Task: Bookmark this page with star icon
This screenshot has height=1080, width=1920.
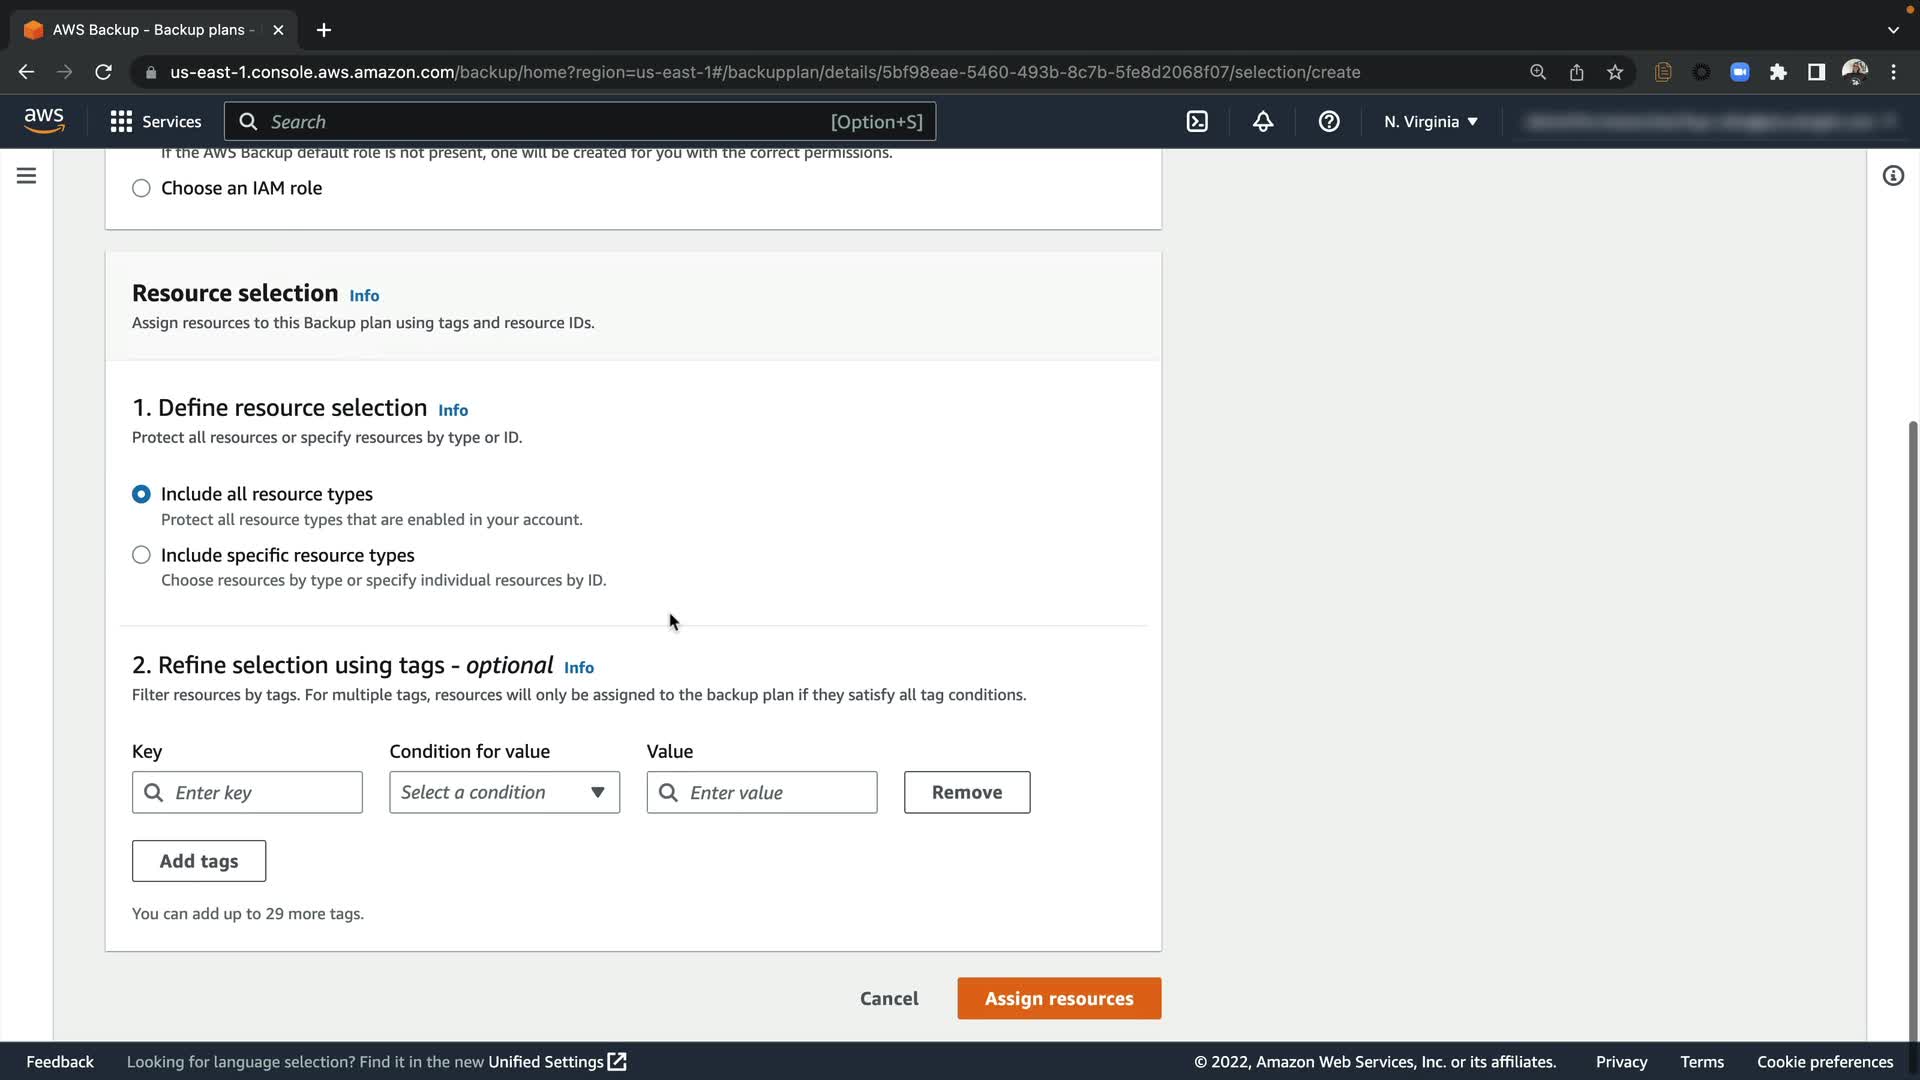Action: [x=1615, y=72]
